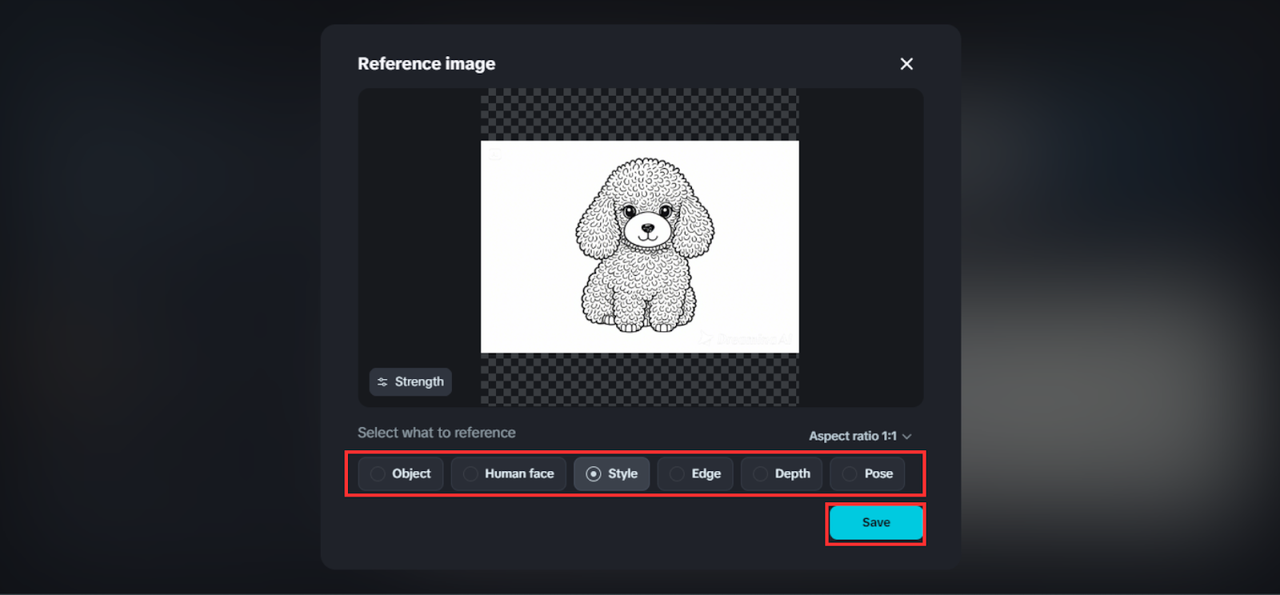1280x595 pixels.
Task: Select the Depth reference option
Action: (x=782, y=474)
